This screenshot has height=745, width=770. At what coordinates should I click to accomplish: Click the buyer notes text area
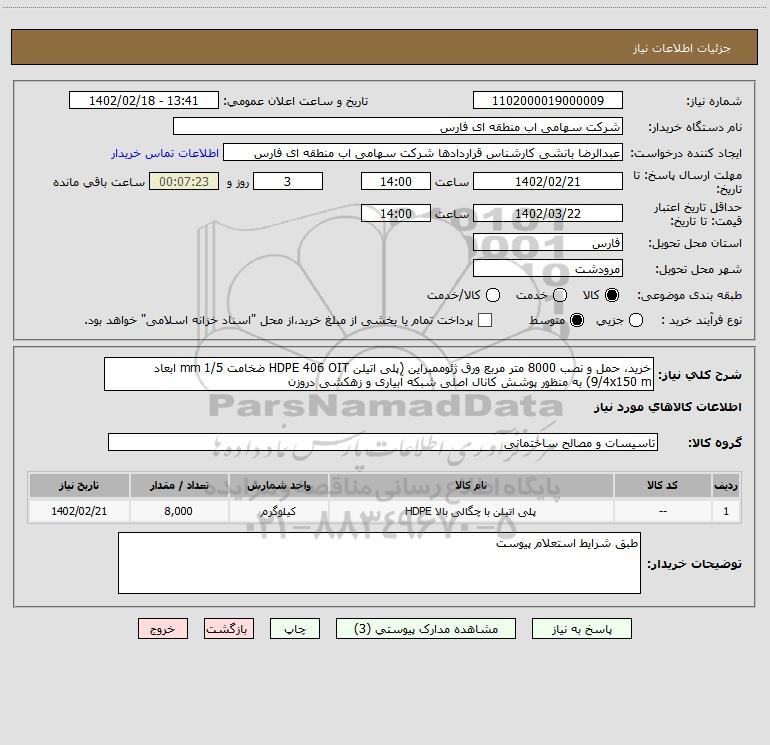tap(379, 563)
